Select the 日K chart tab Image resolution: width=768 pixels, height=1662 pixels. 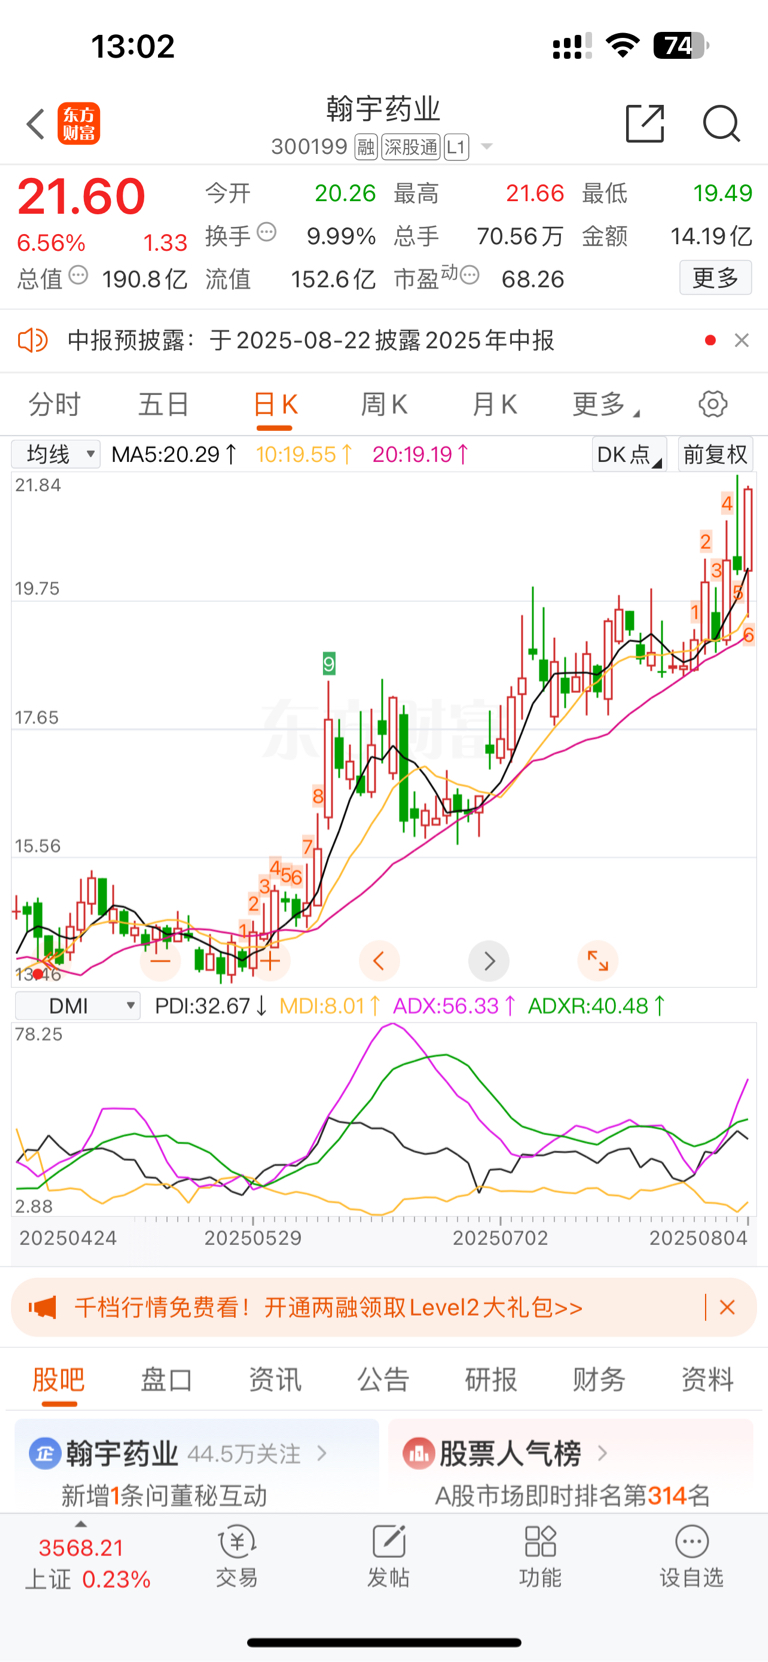[276, 404]
